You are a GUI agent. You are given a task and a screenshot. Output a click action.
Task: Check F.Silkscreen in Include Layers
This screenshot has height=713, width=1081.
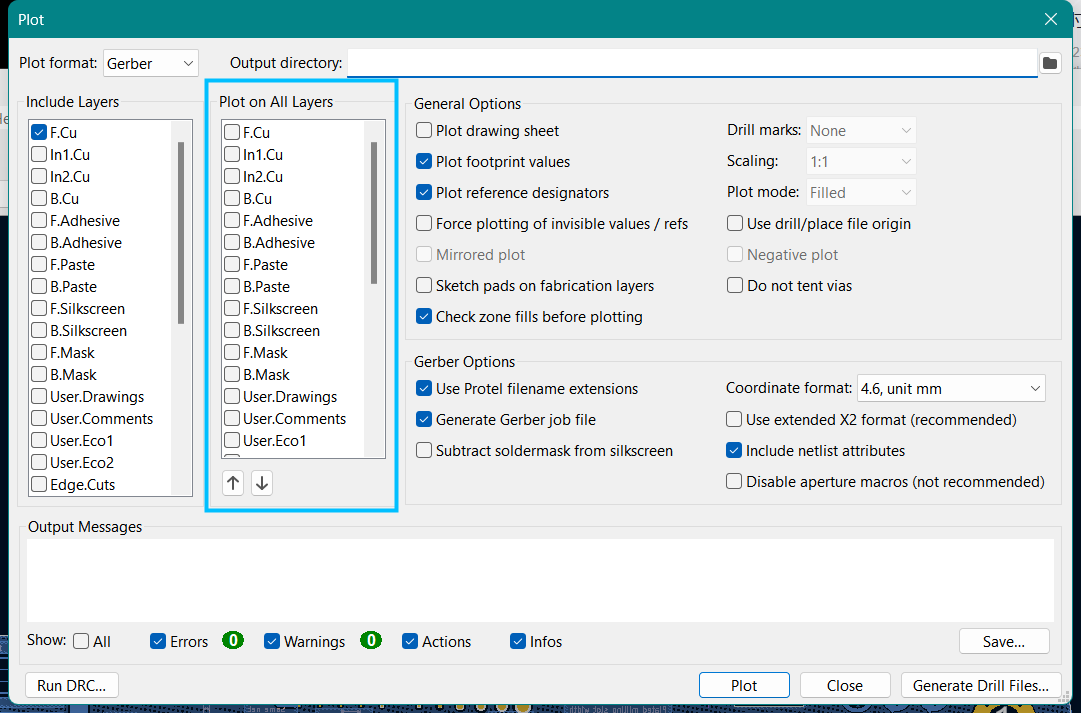[x=39, y=309]
